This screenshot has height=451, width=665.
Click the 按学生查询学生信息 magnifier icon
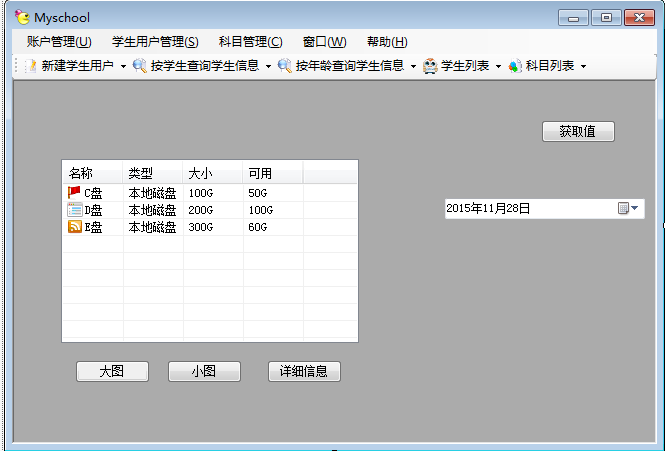(x=140, y=66)
